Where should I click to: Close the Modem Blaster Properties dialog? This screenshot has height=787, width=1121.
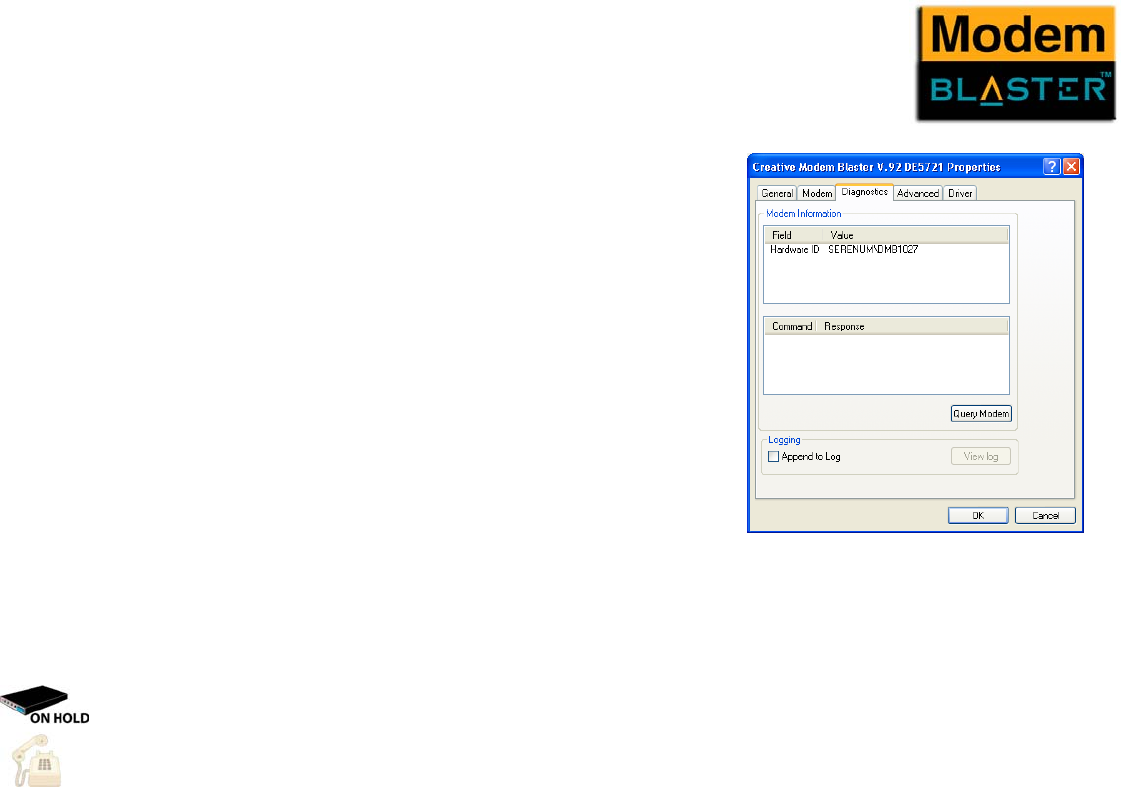click(1071, 167)
